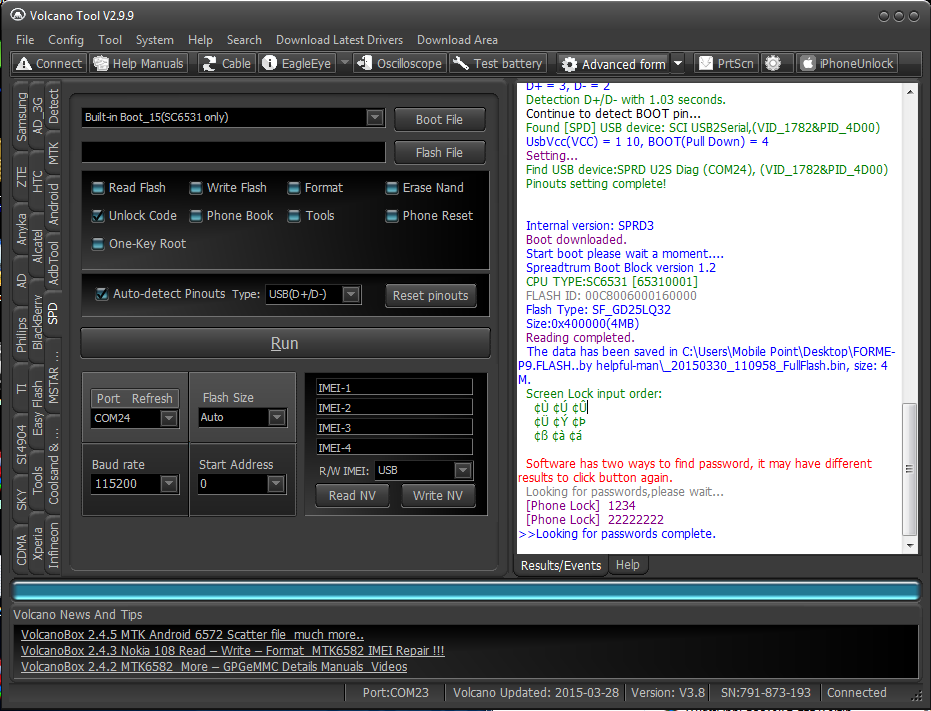931x711 pixels.
Task: Open the Config menu
Action: [65, 40]
